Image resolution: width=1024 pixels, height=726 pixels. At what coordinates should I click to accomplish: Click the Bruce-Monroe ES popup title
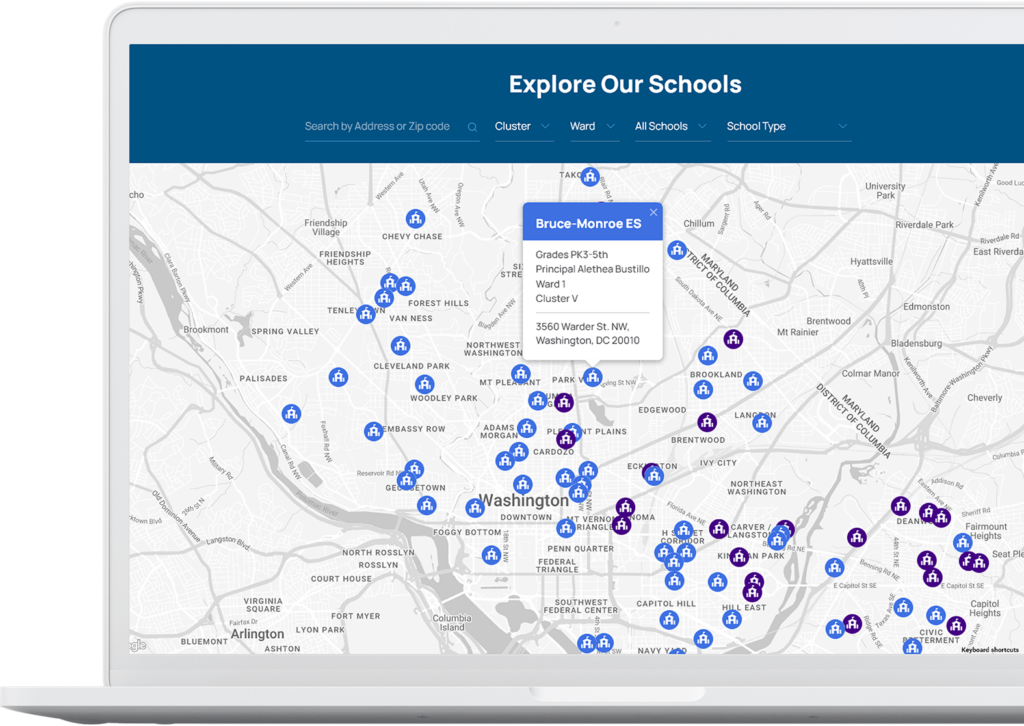(x=588, y=224)
